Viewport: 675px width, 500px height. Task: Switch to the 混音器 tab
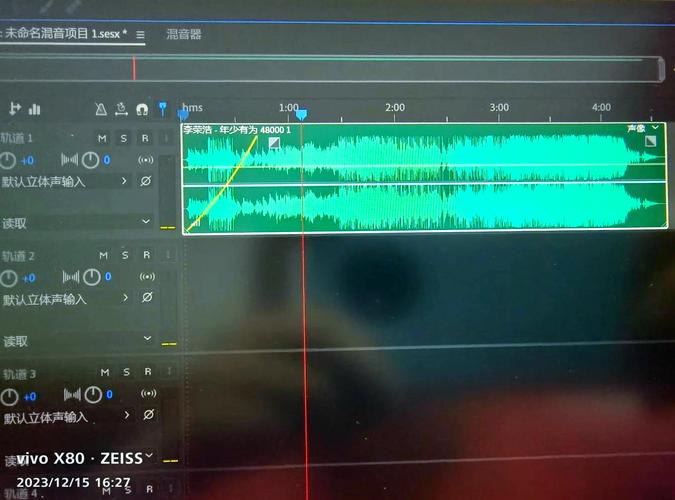184,34
